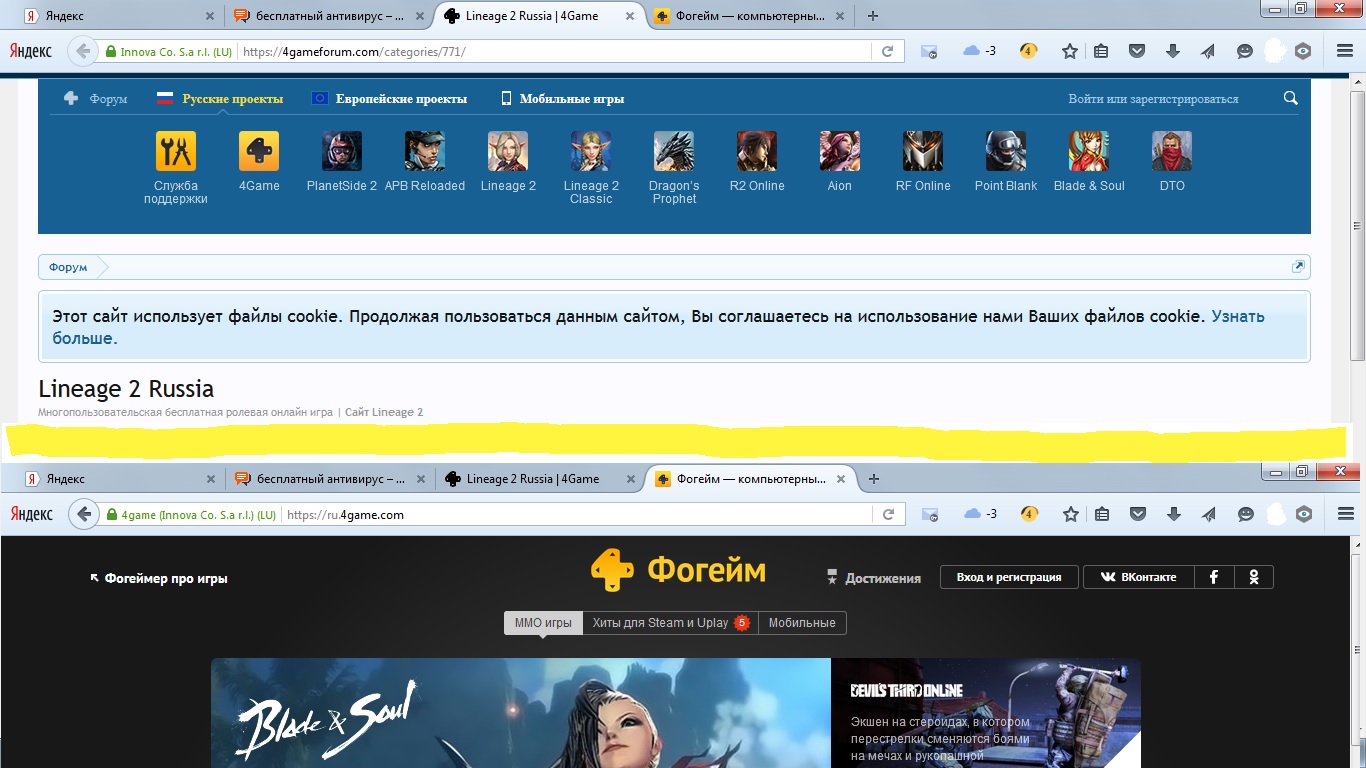The image size is (1366, 768).
Task: Open the APB Reloaded forum icon
Action: [425, 152]
